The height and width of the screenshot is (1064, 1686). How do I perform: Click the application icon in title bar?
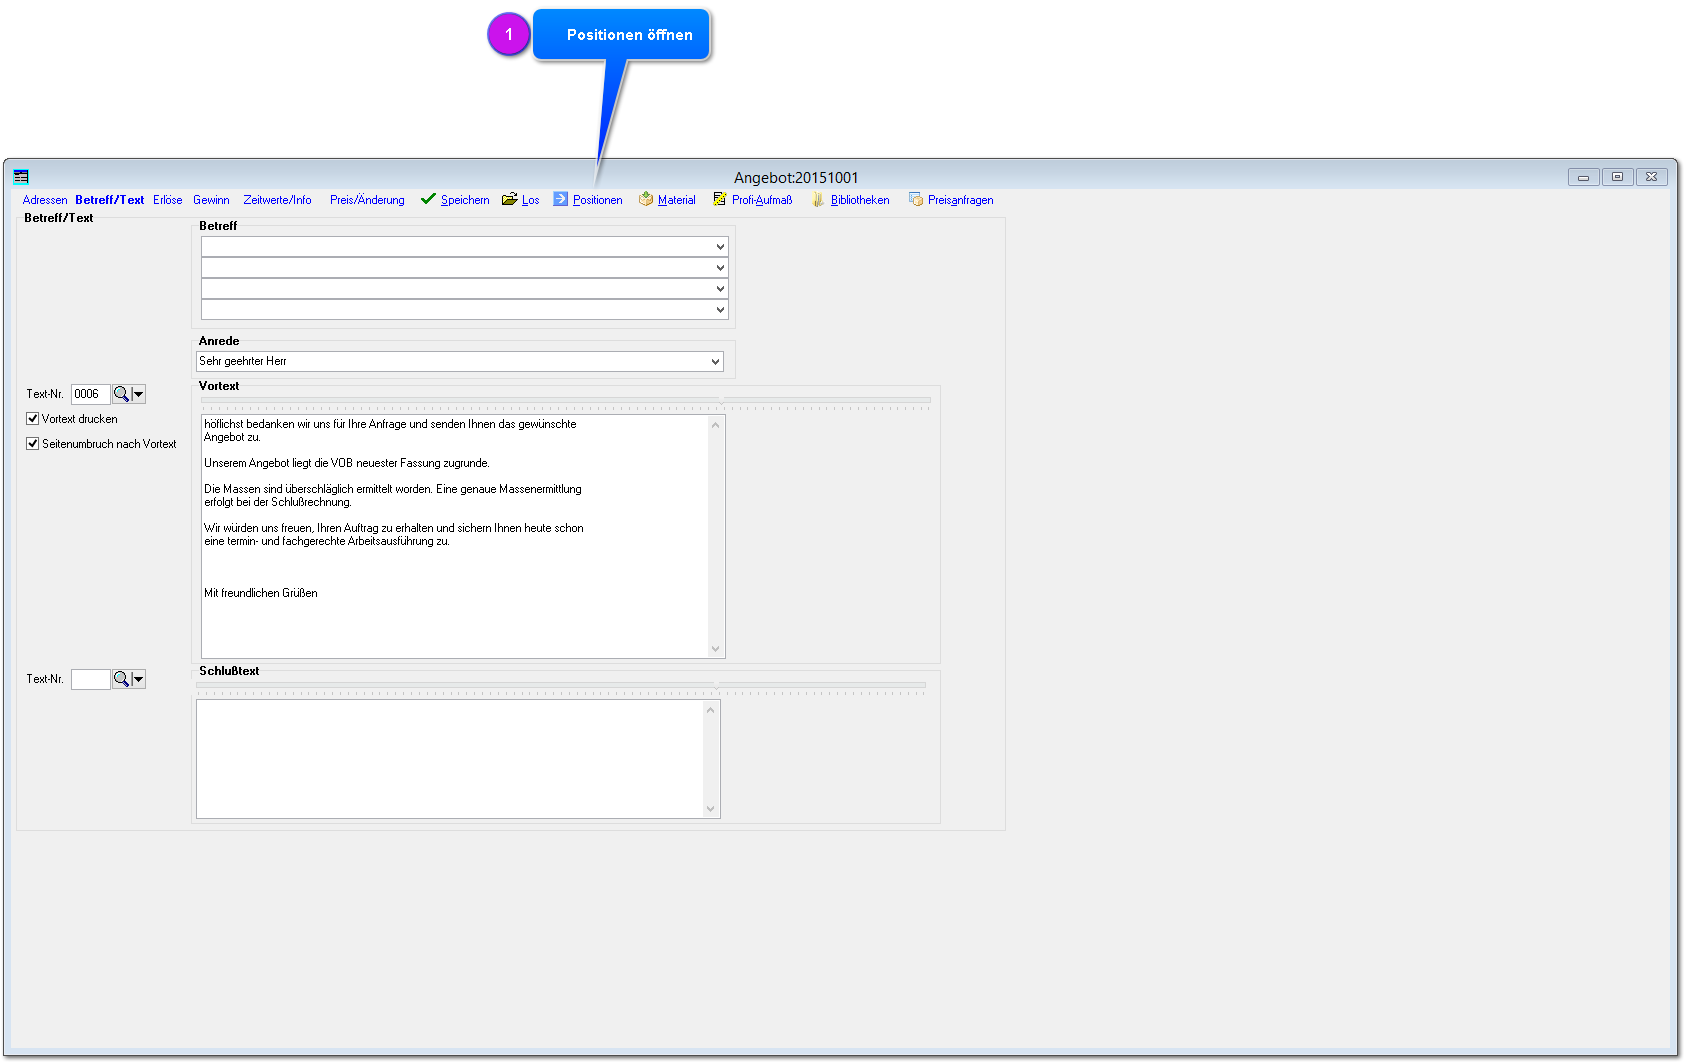[21, 177]
